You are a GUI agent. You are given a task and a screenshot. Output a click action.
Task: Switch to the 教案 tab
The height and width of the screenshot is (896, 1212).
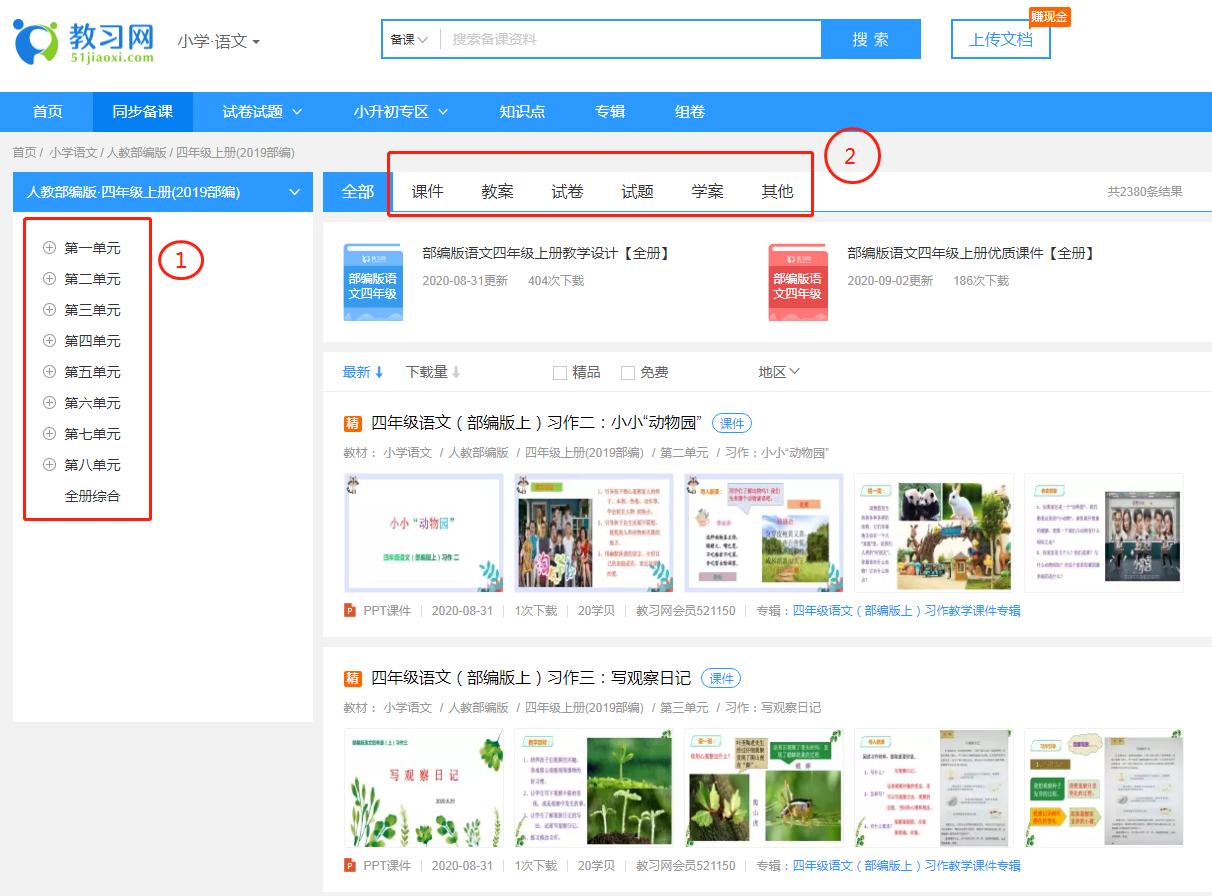497,191
